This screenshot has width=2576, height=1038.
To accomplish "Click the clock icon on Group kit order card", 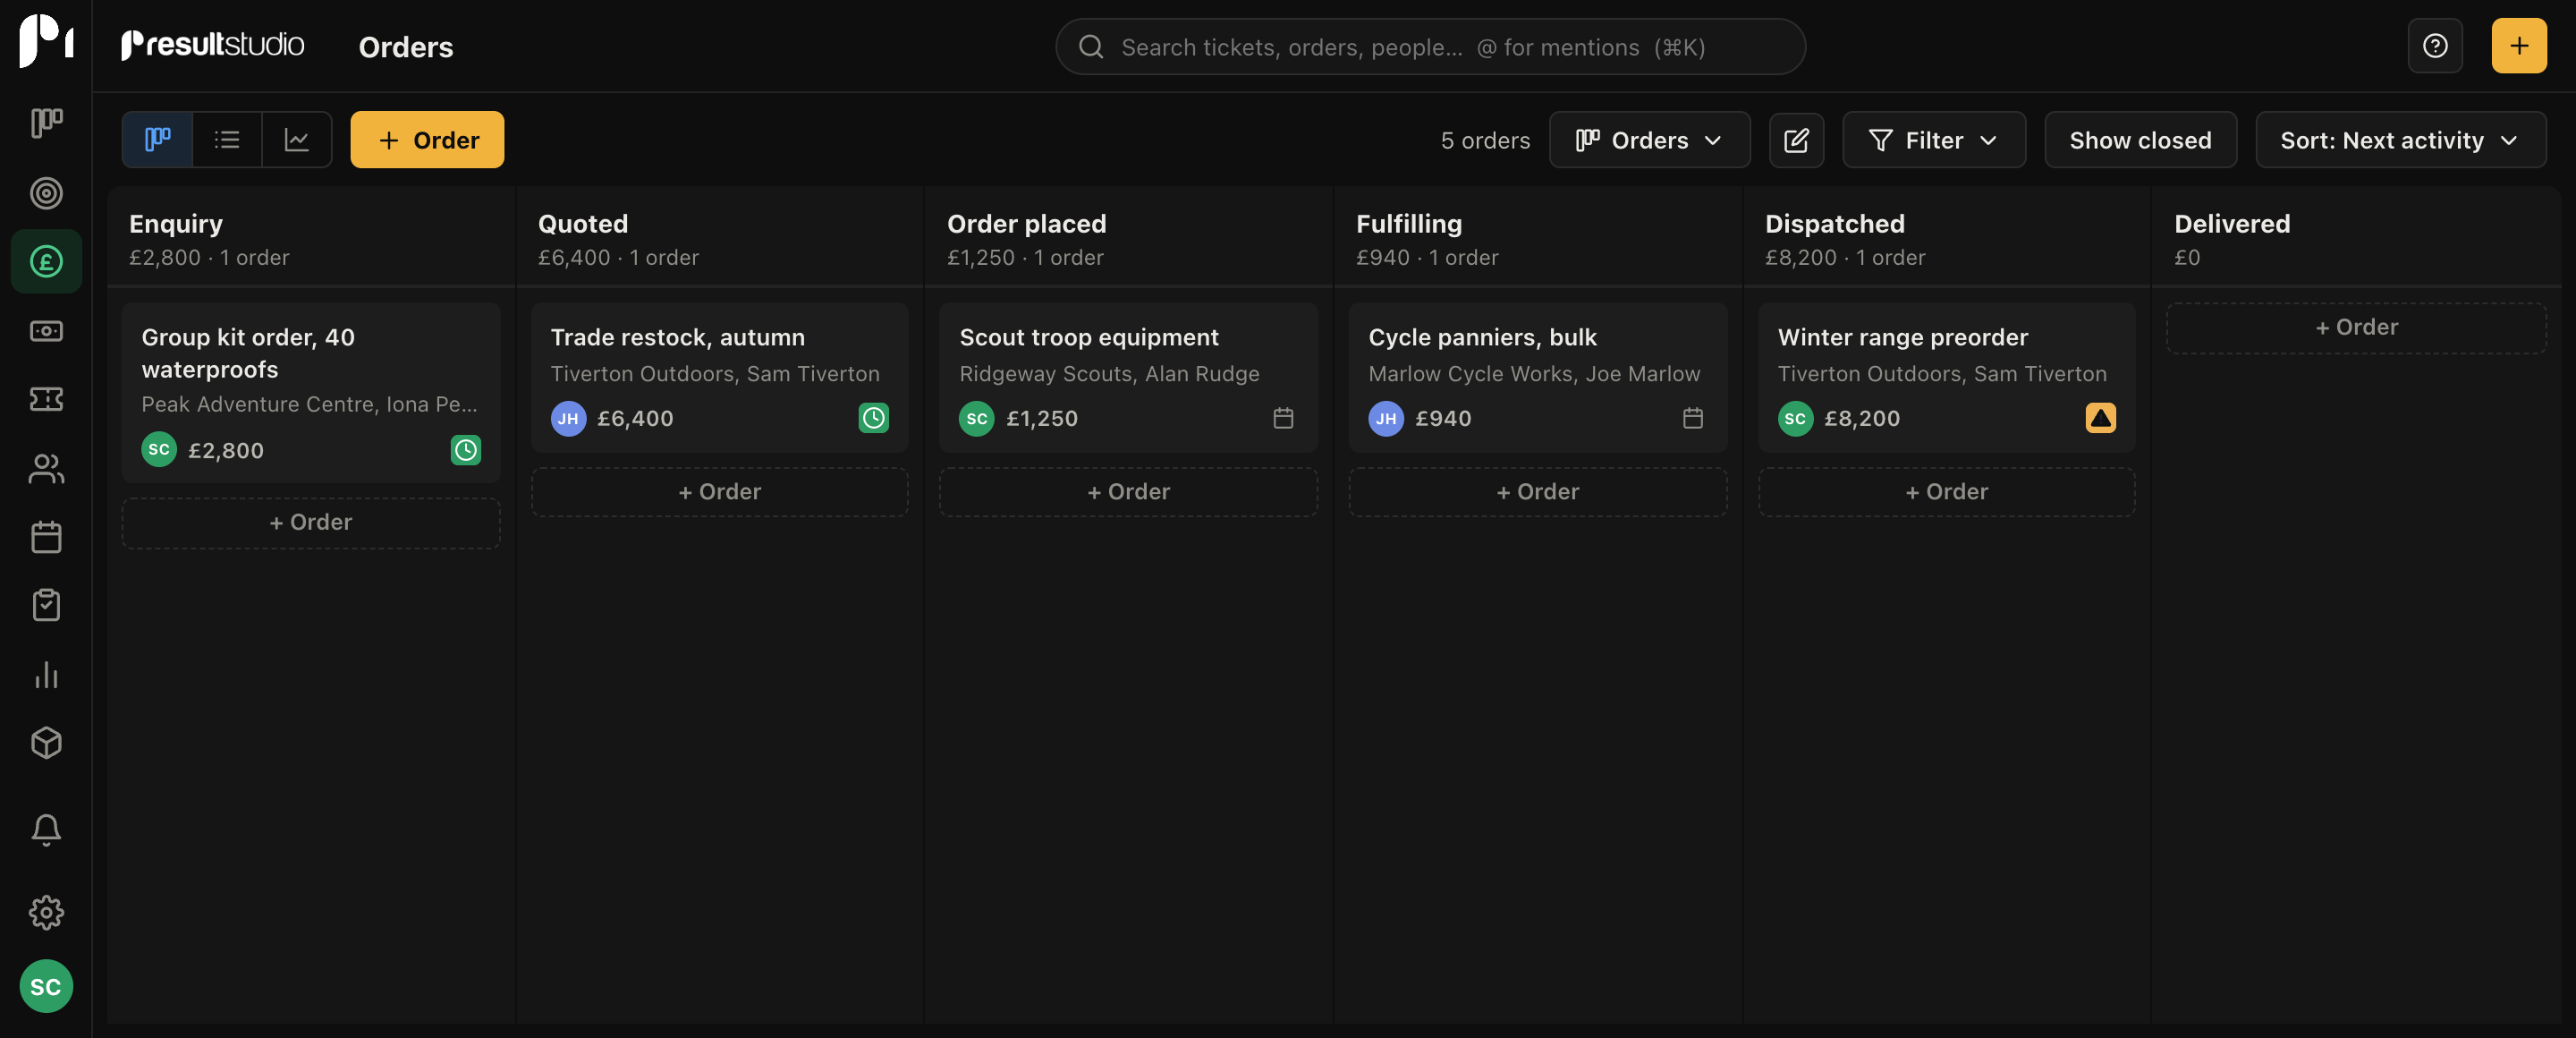I will 465,450.
